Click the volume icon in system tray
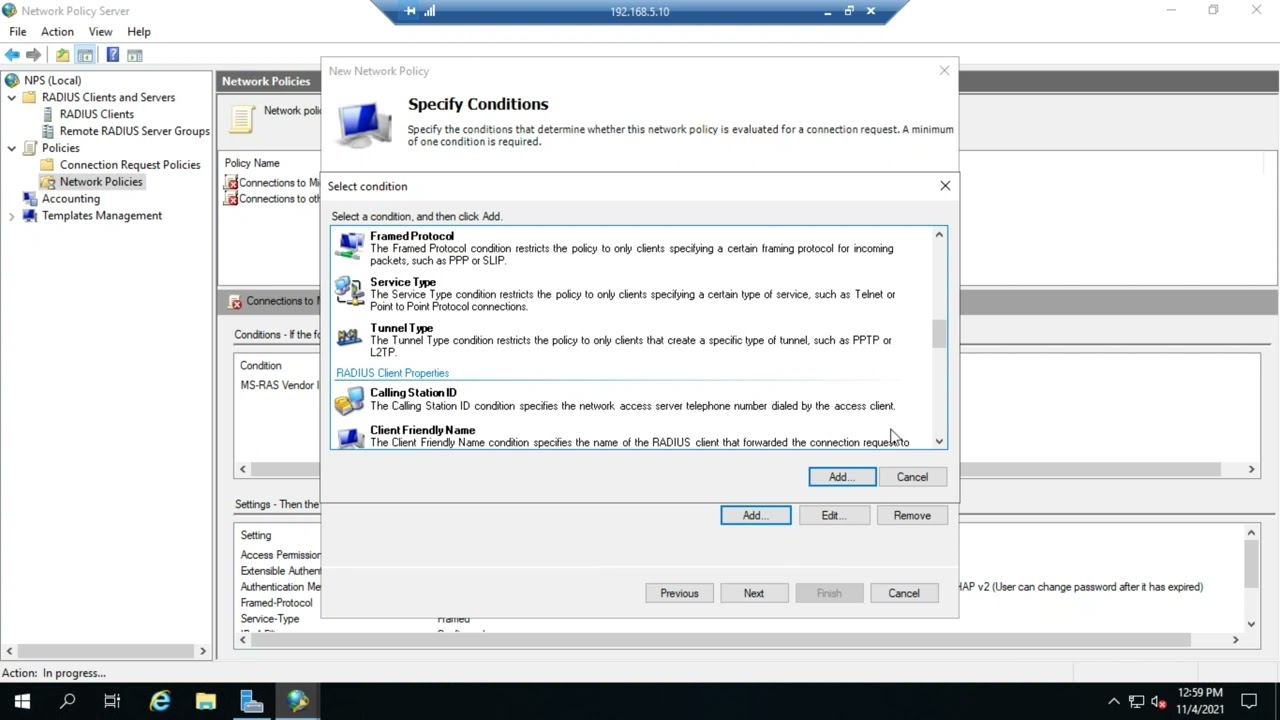This screenshot has width=1280, height=720. tap(1159, 702)
